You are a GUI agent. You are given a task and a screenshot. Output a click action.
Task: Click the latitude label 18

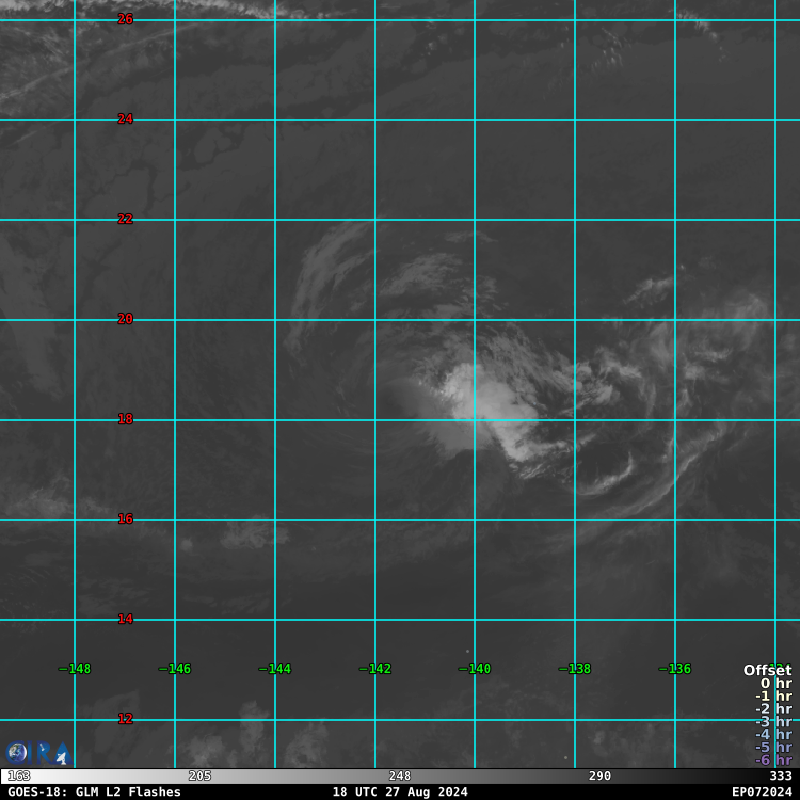click(x=125, y=419)
